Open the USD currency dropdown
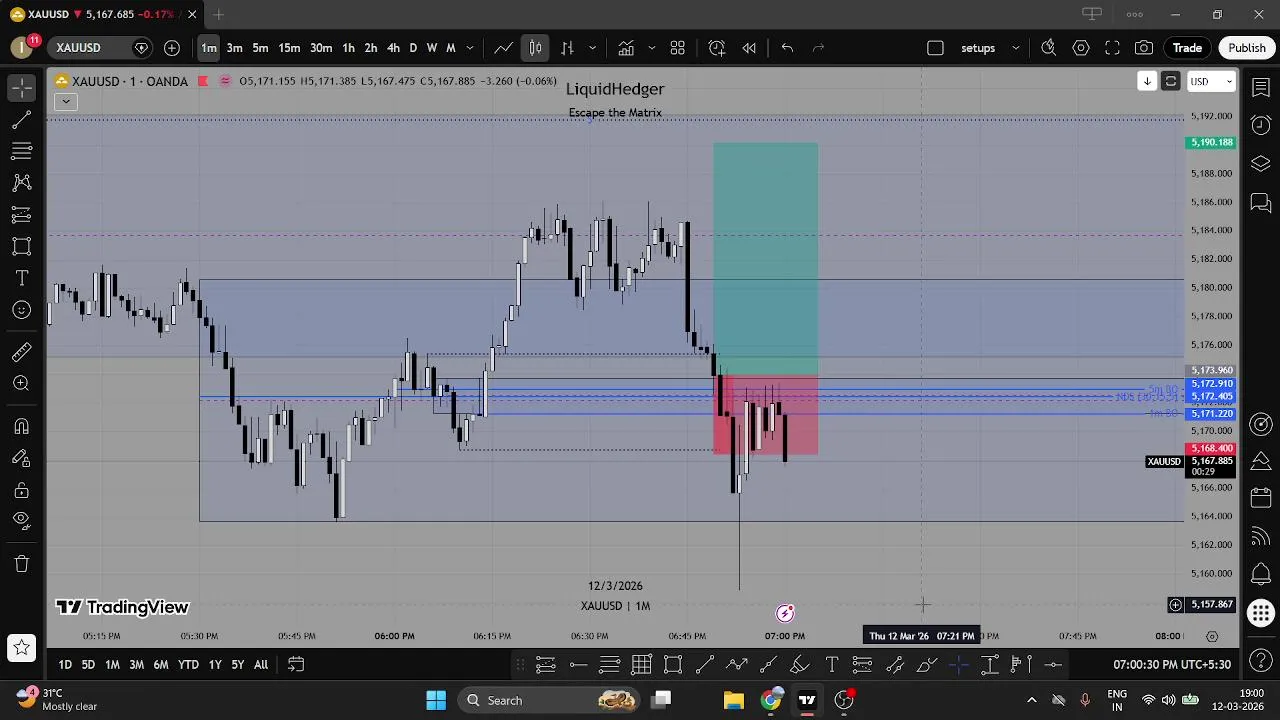Screen dimensions: 1280x720 pyautogui.click(x=1211, y=81)
